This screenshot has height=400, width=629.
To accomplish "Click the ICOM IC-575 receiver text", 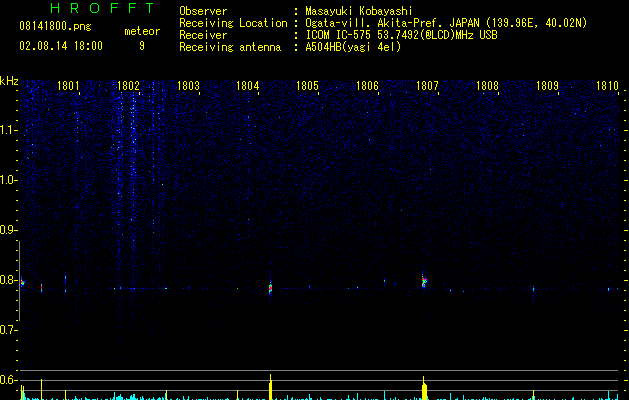I will point(401,35).
